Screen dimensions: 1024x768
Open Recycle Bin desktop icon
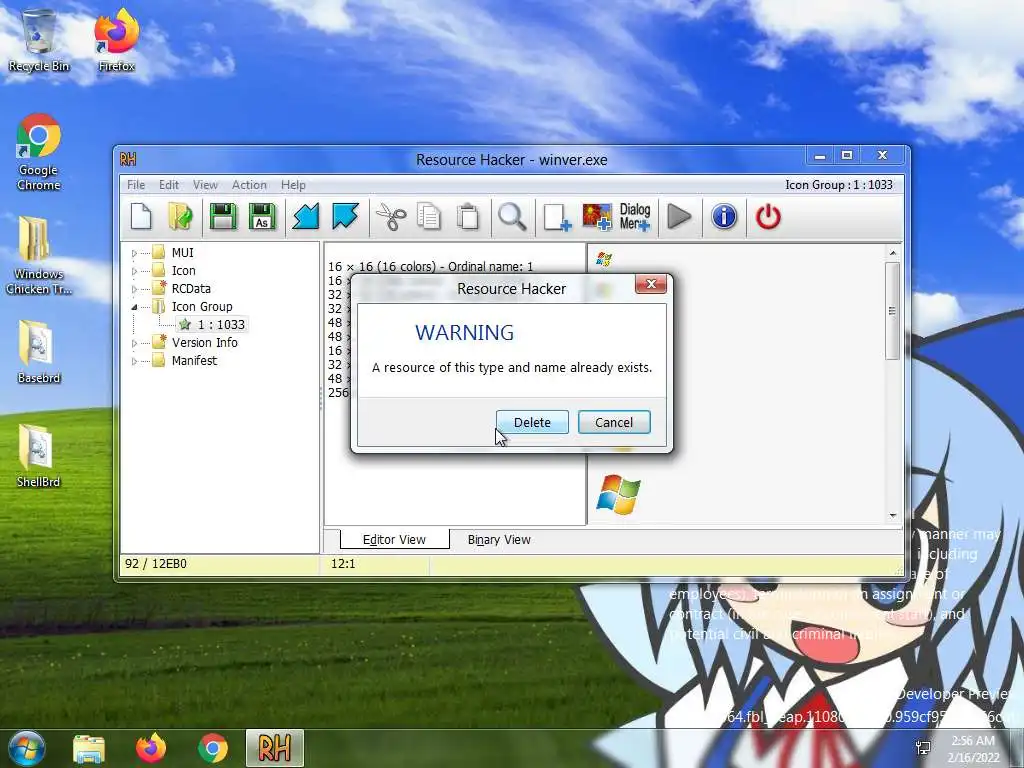pyautogui.click(x=39, y=40)
